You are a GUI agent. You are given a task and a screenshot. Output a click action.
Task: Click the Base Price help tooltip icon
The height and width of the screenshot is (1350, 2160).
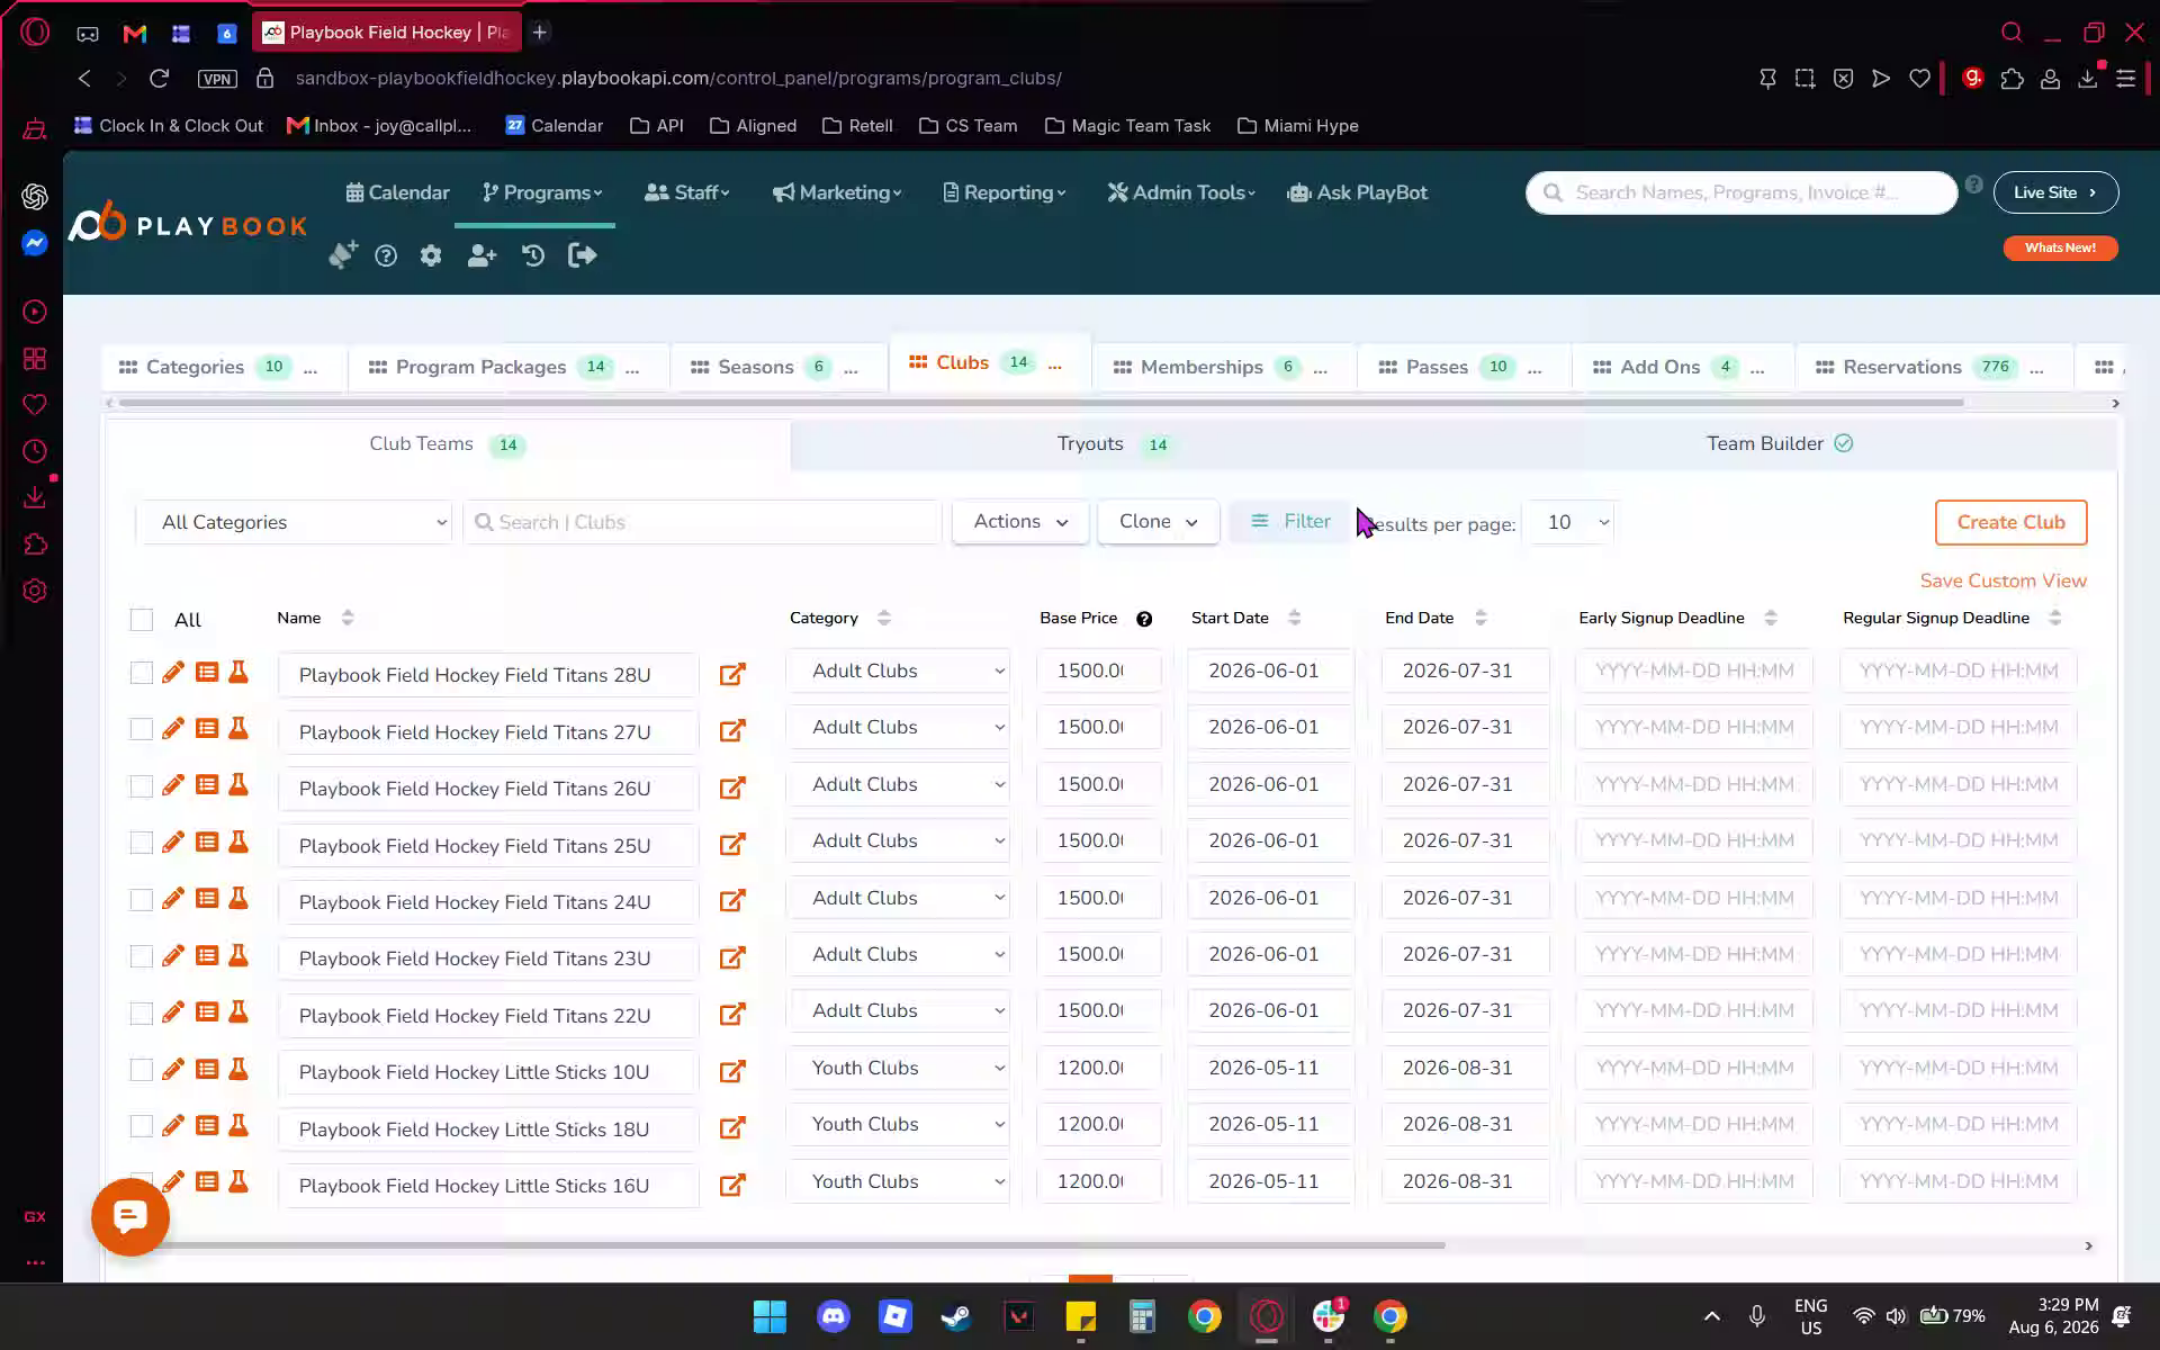tap(1144, 619)
